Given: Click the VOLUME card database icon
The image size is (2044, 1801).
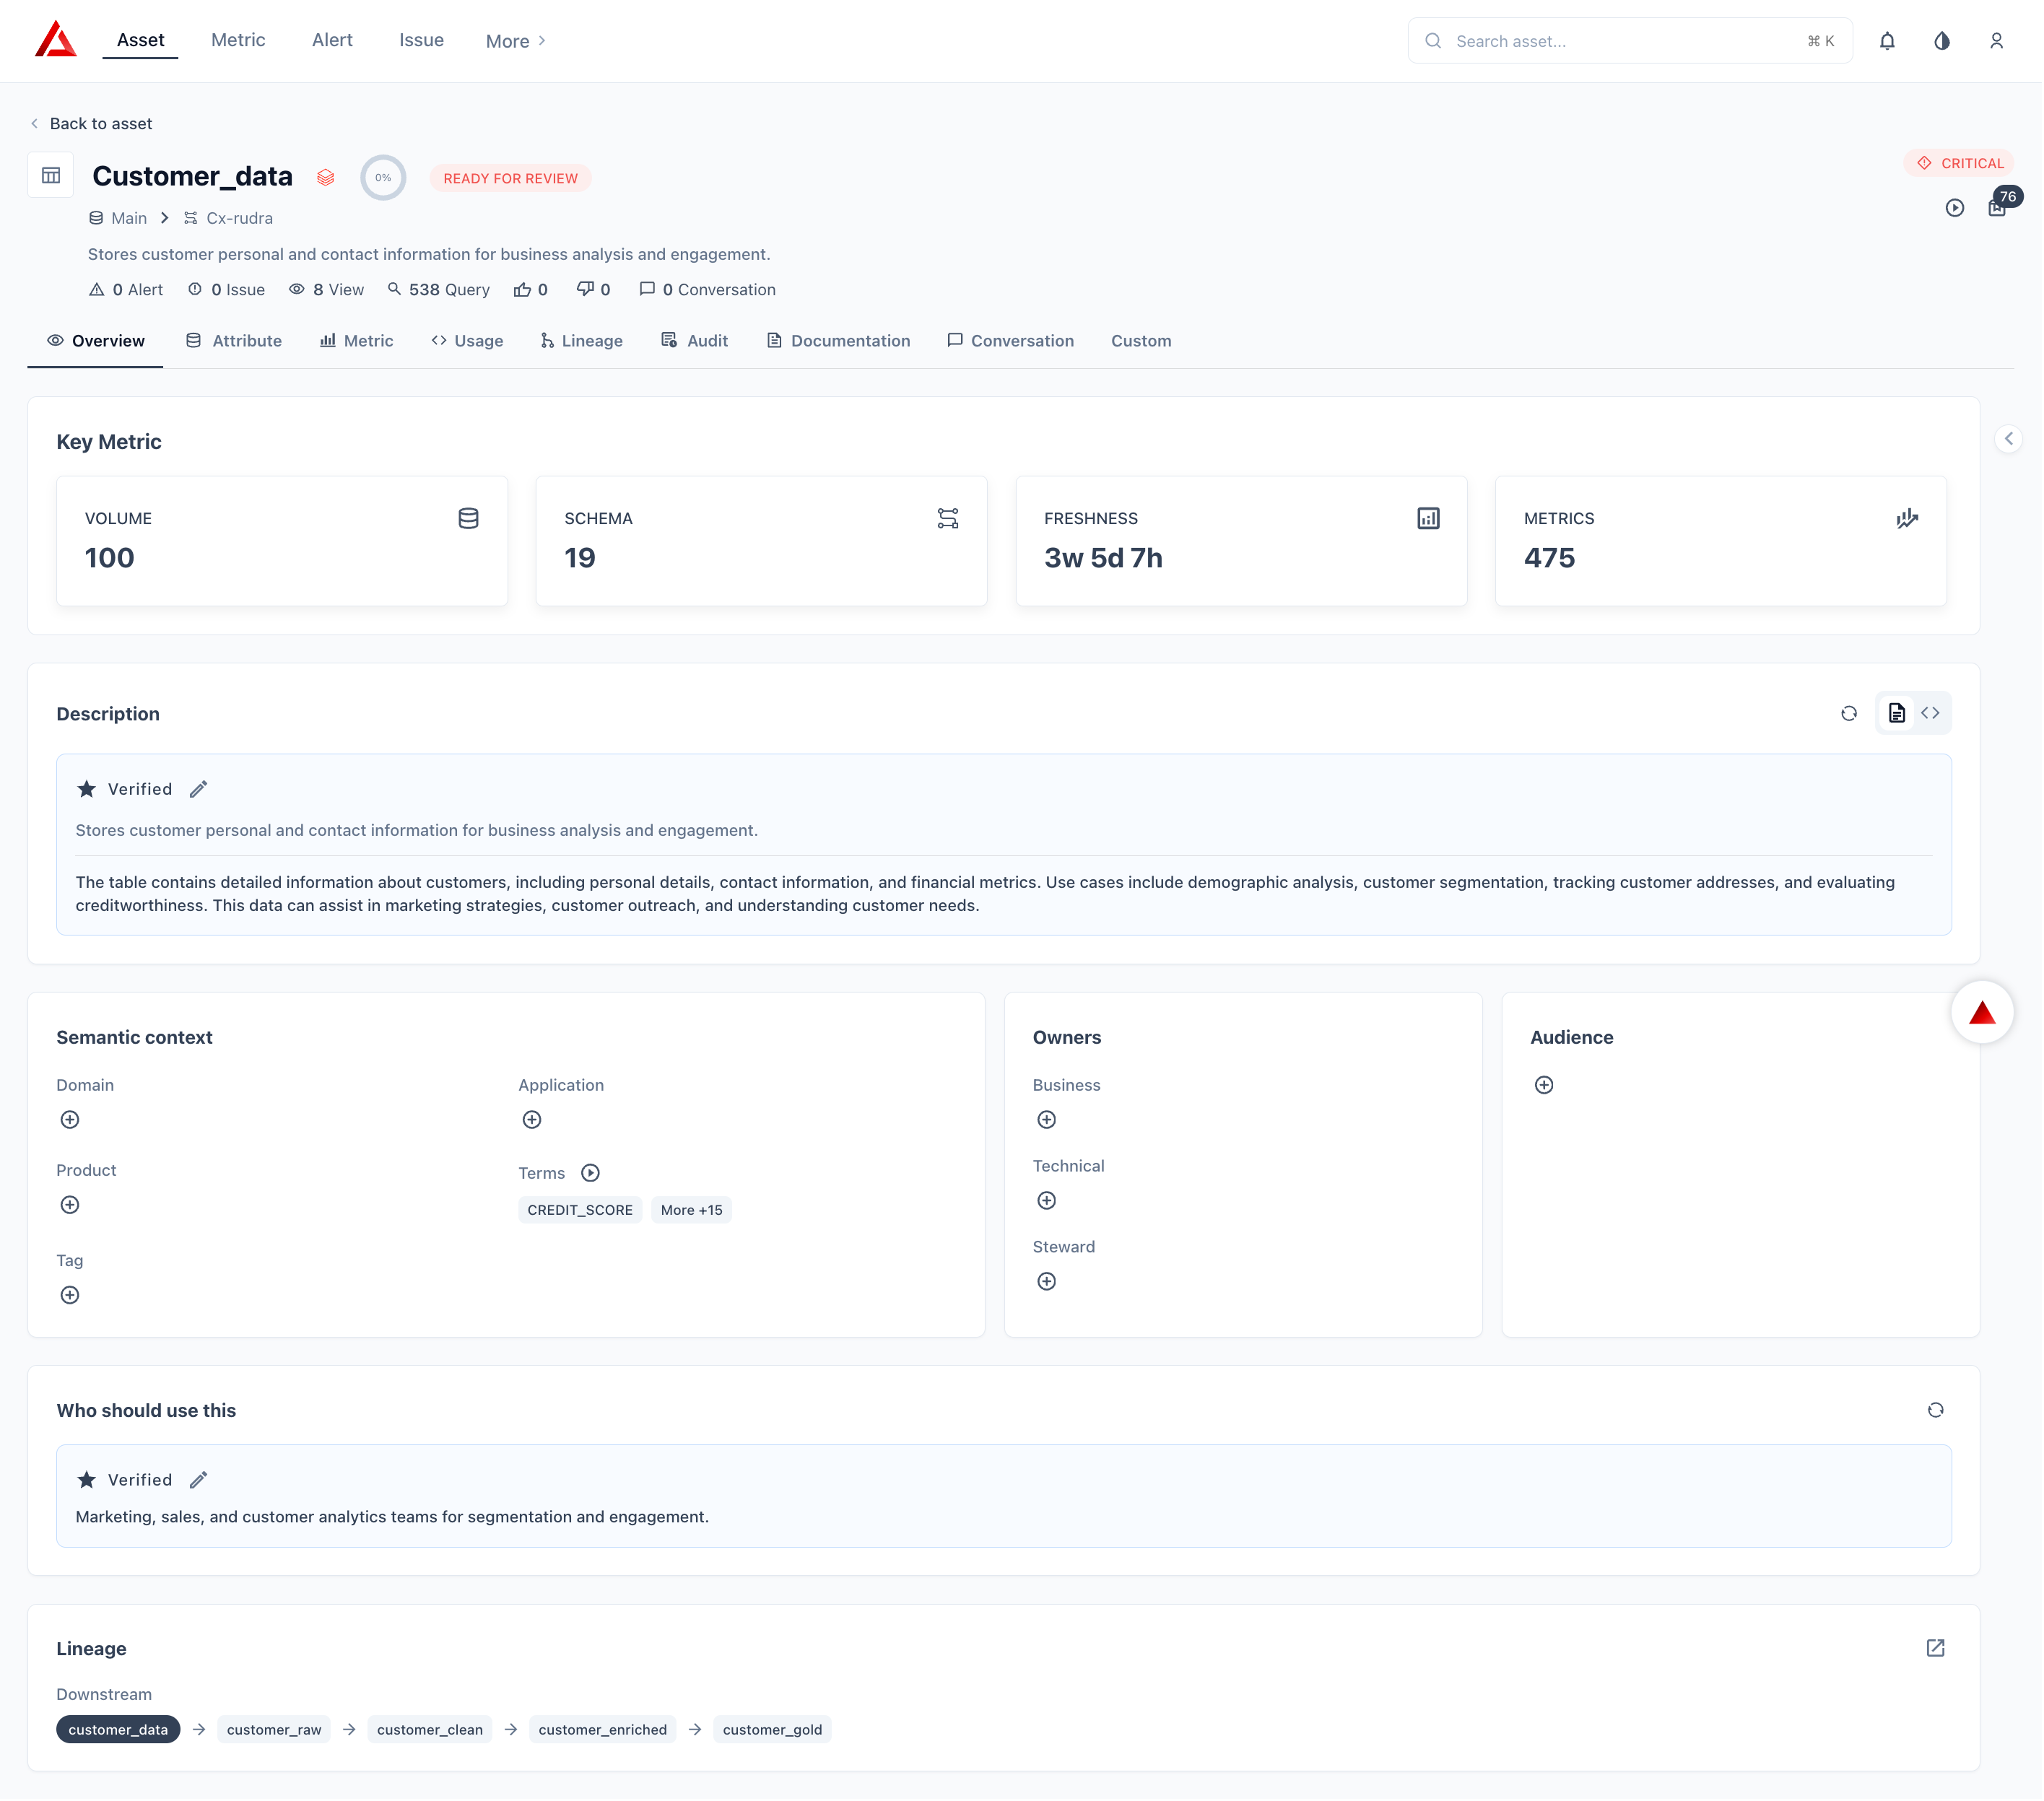Looking at the screenshot, I should point(468,519).
